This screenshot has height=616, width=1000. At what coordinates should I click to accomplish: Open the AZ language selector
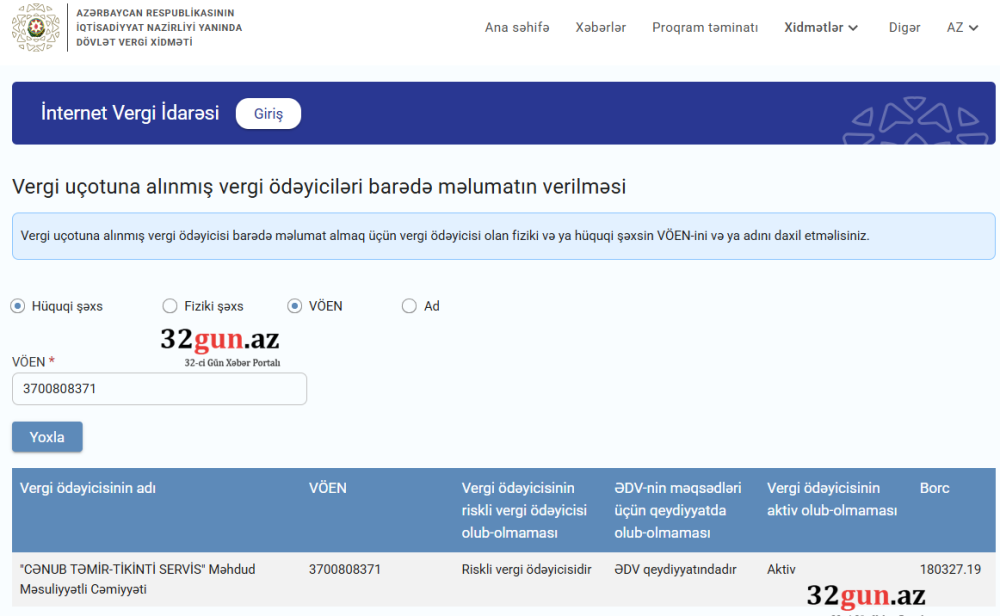961,28
